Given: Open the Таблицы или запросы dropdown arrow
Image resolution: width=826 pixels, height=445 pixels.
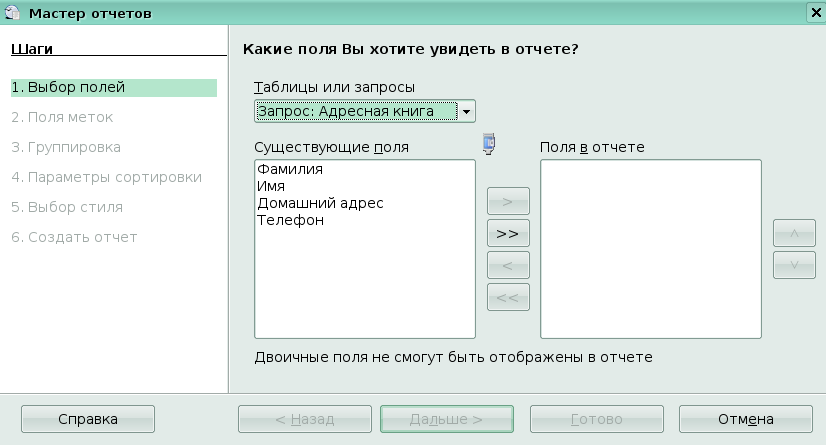Looking at the screenshot, I should click(467, 111).
